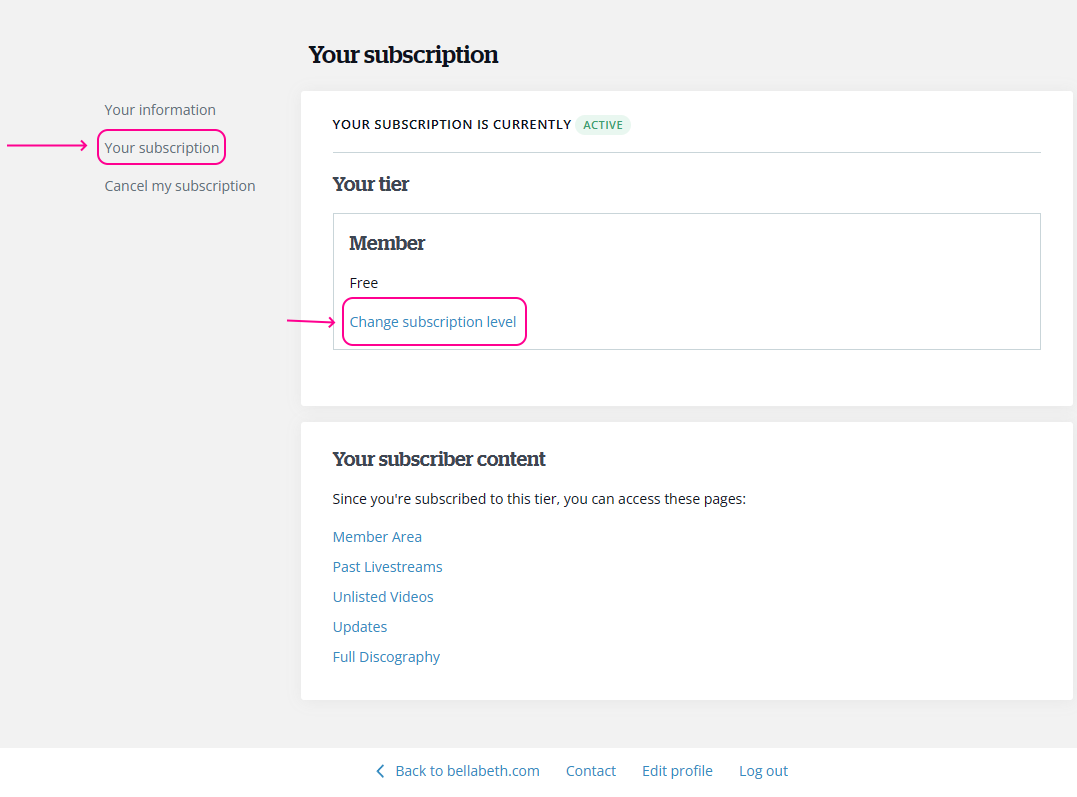Open the Your information menu item
Viewport: 1077px width, 797px height.
160,110
